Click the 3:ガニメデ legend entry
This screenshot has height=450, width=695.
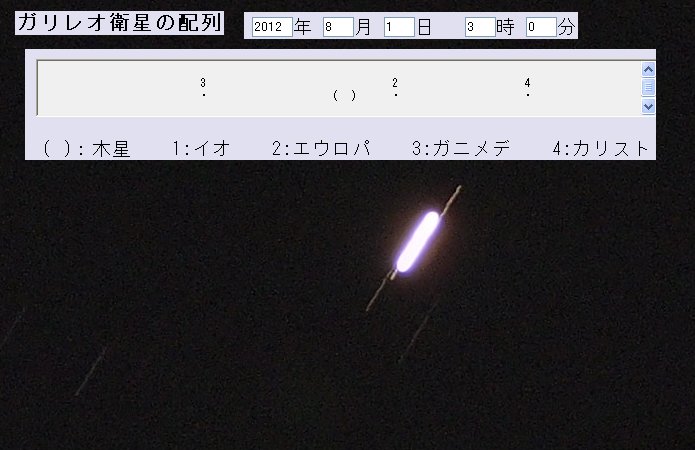point(461,149)
